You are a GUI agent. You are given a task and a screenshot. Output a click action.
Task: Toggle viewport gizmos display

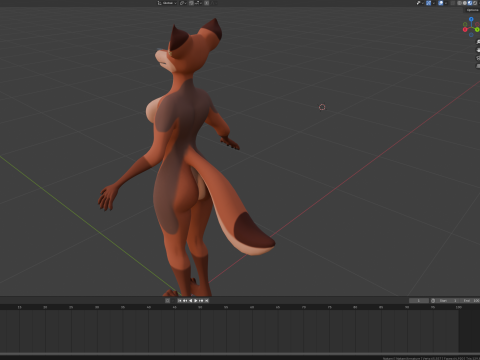(428, 3)
